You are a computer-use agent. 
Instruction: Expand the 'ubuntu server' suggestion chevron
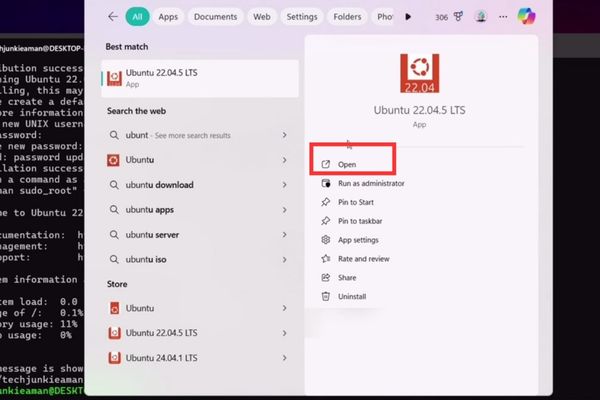pyautogui.click(x=286, y=236)
